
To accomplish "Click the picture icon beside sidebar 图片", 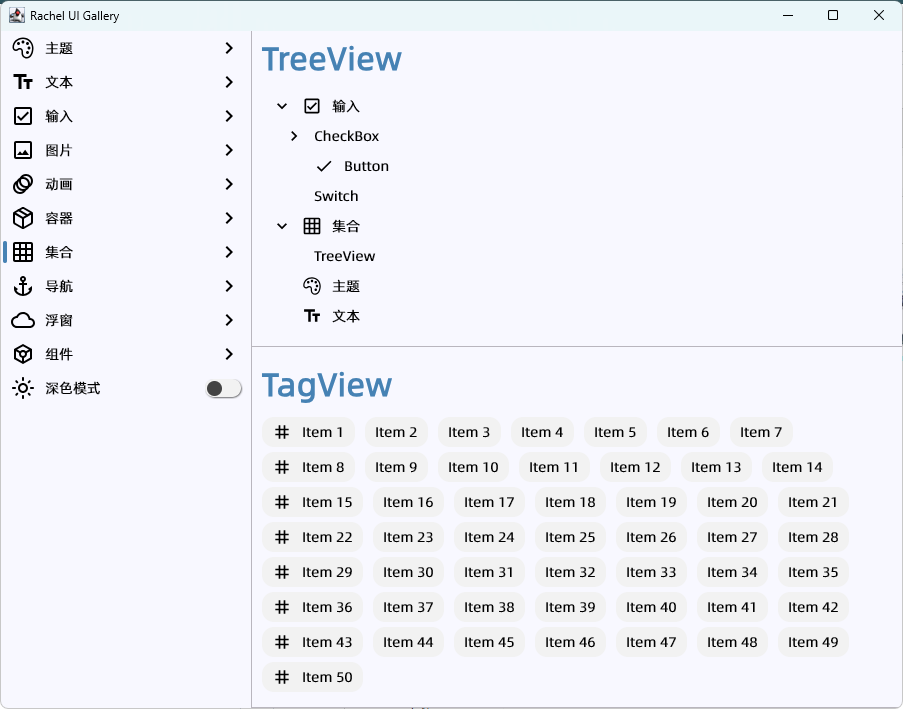I will point(23,150).
